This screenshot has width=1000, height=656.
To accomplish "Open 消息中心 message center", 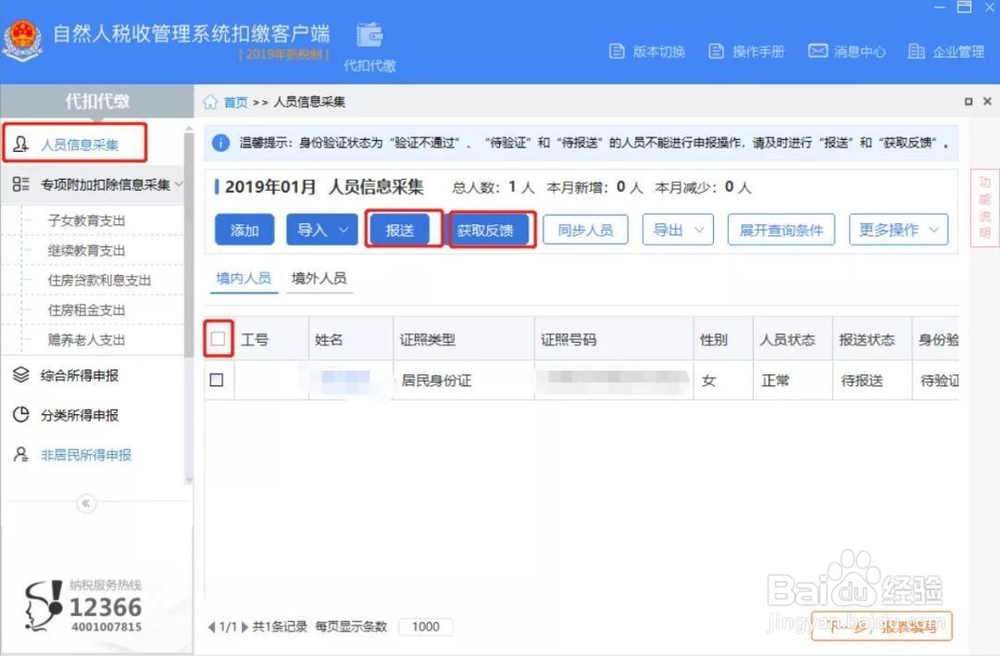I will tap(847, 51).
